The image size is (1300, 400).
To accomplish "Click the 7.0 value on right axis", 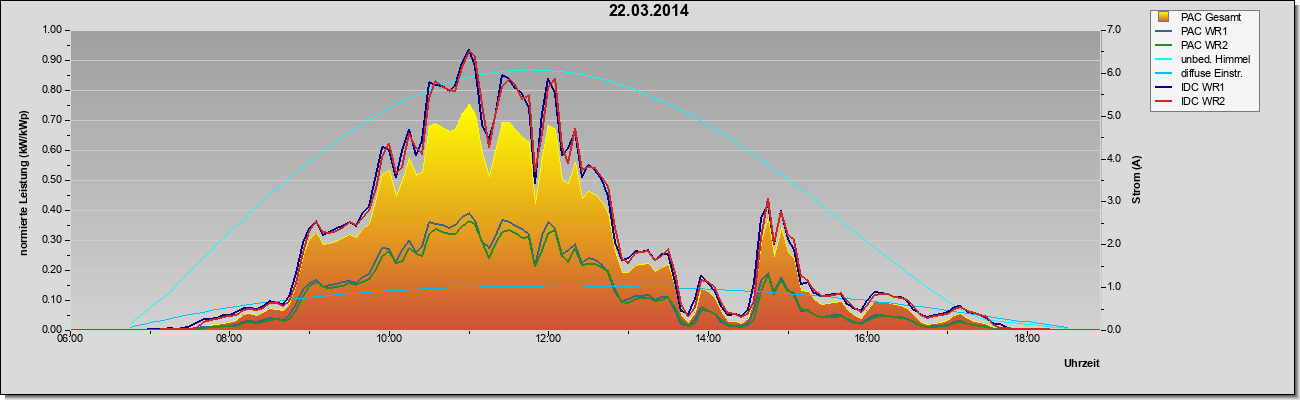I will click(1113, 30).
